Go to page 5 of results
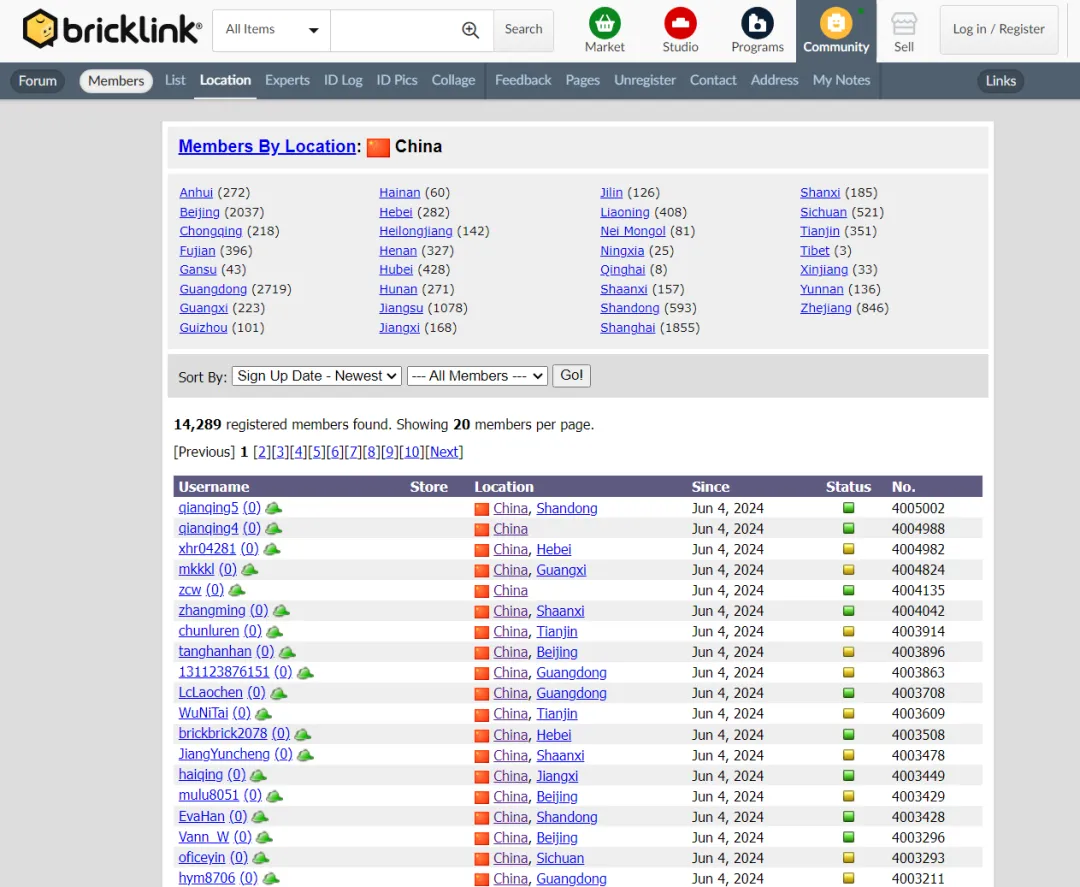The height and width of the screenshot is (887, 1080). coord(317,452)
